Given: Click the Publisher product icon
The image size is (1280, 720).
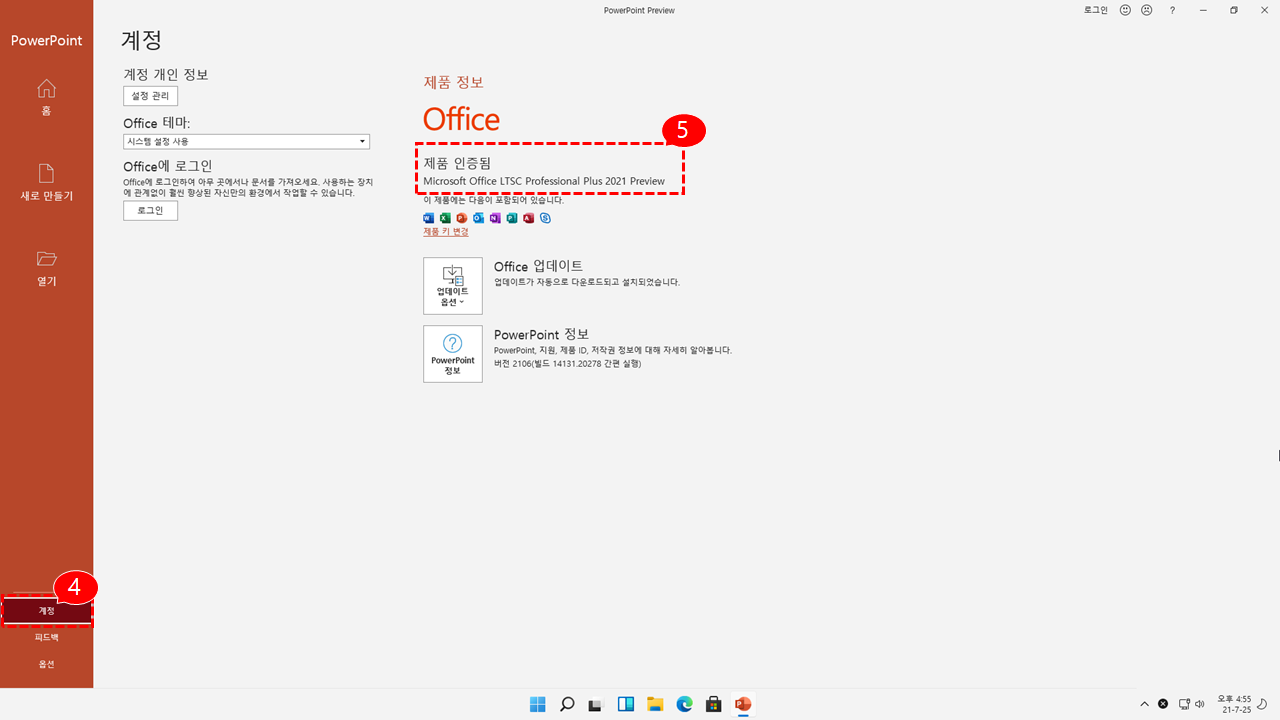Looking at the screenshot, I should (x=512, y=218).
